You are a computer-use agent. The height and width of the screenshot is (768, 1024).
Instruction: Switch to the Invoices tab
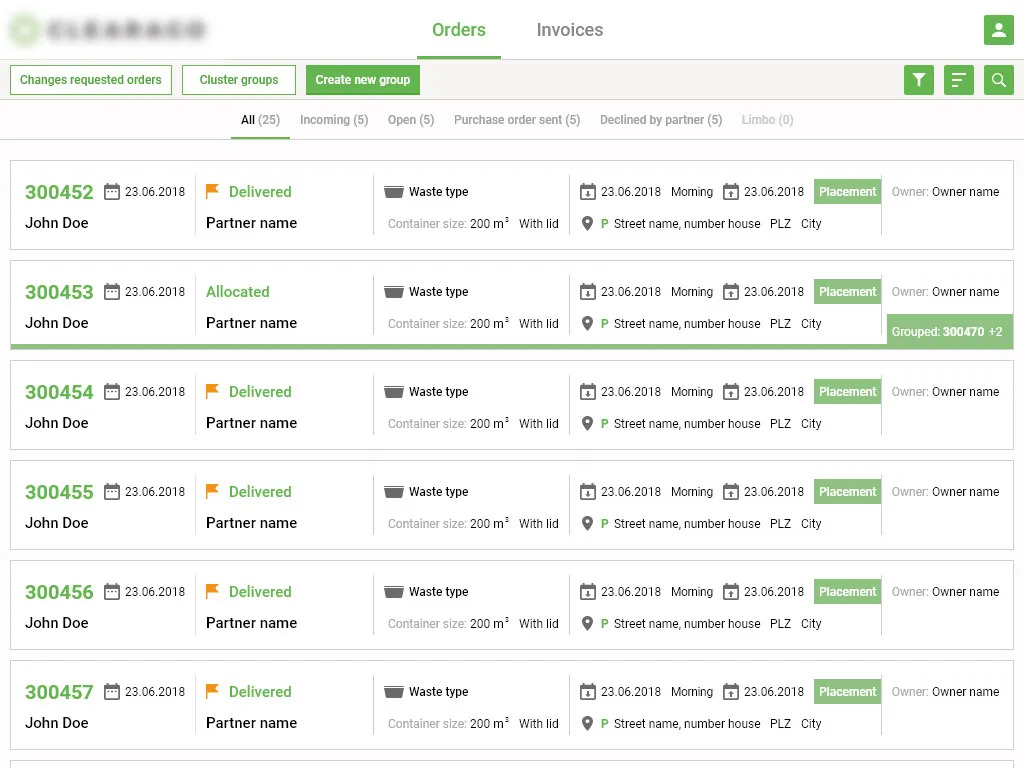click(569, 30)
